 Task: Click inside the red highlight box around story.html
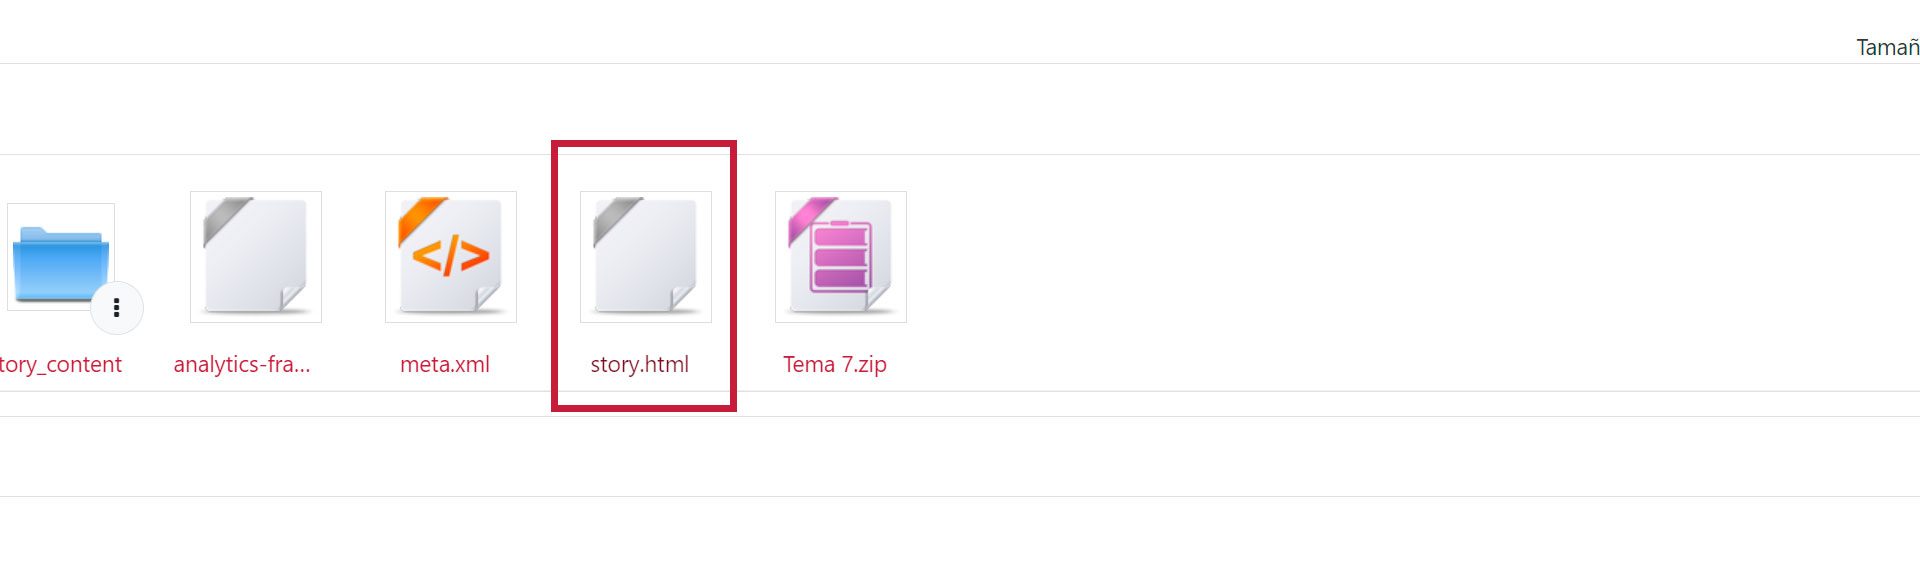click(644, 276)
